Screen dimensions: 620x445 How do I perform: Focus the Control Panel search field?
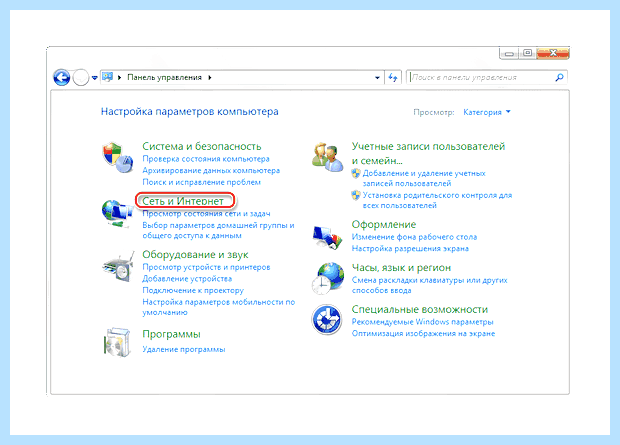tap(481, 78)
